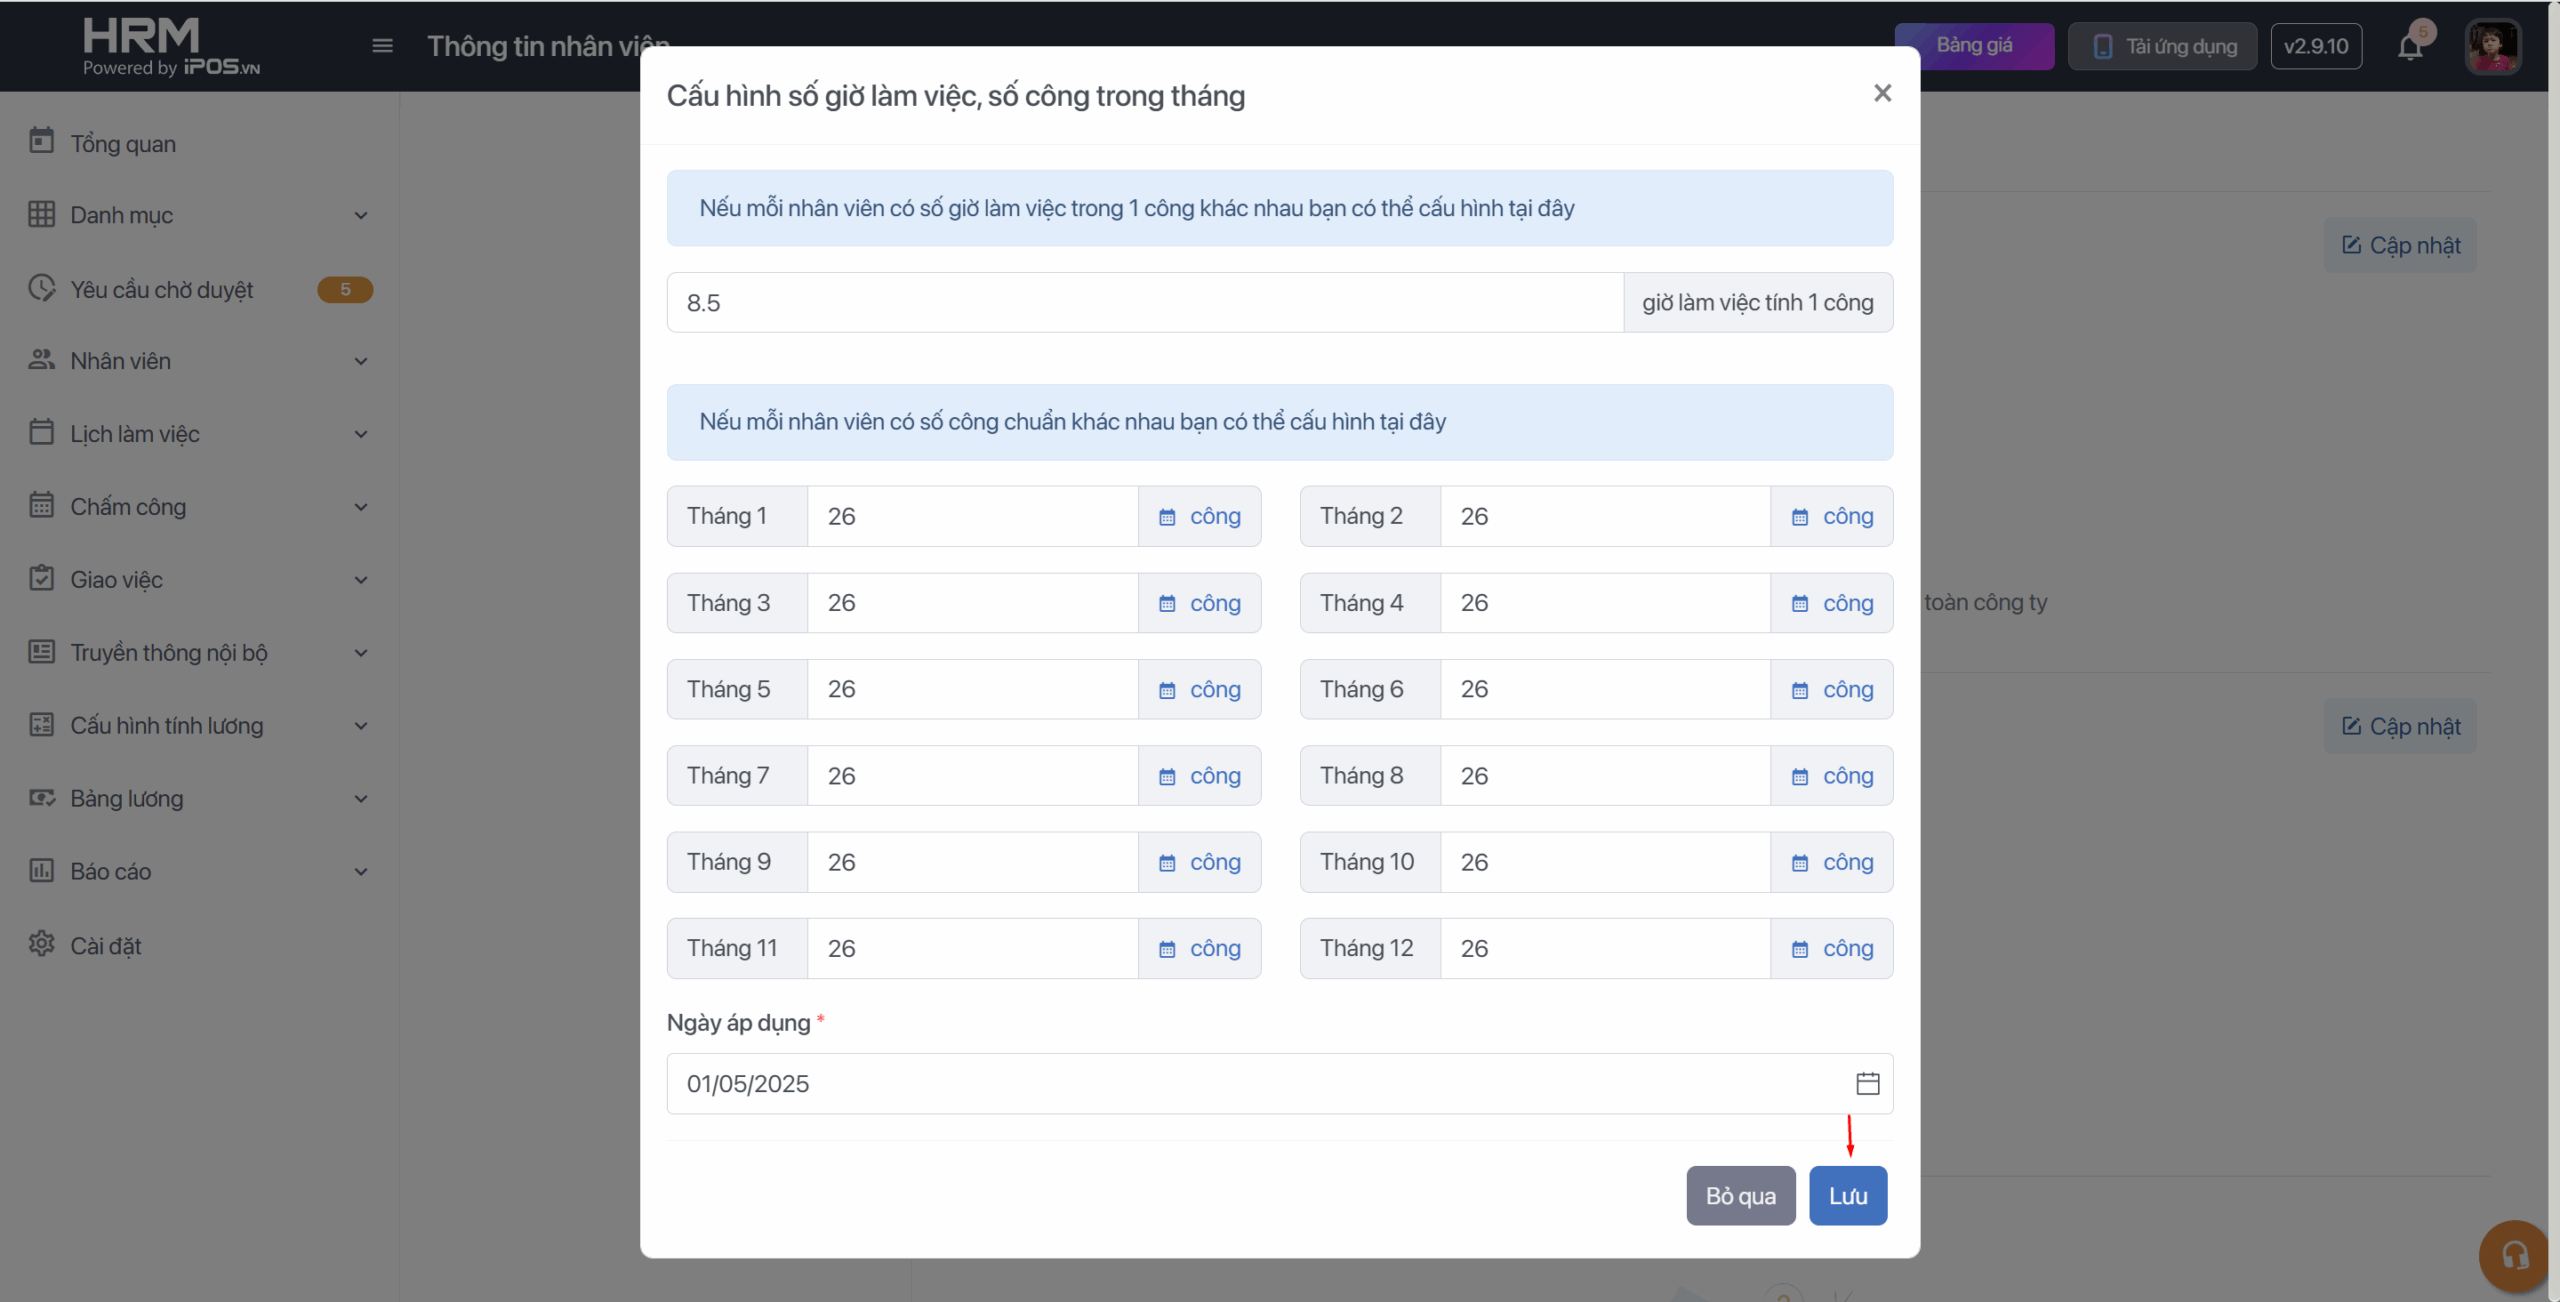
Task: Click the Tải ứng dụng button
Action: (2162, 46)
